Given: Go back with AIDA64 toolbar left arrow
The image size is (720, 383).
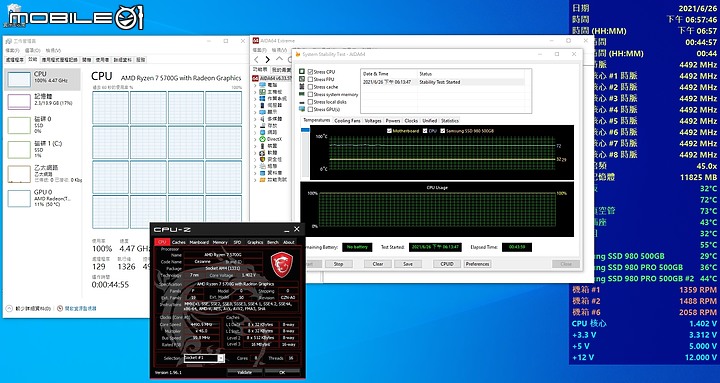Looking at the screenshot, I should click(x=256, y=59).
